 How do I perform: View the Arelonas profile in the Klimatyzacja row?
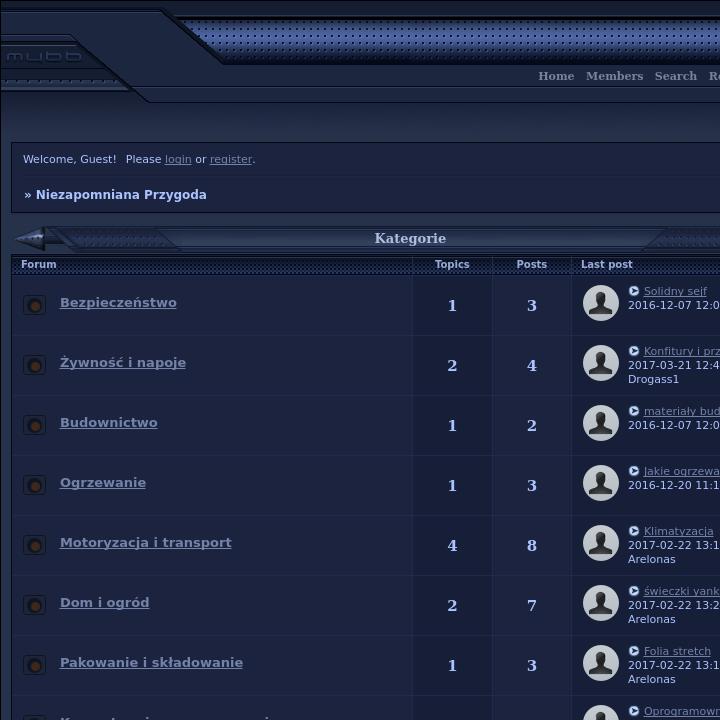coord(652,559)
